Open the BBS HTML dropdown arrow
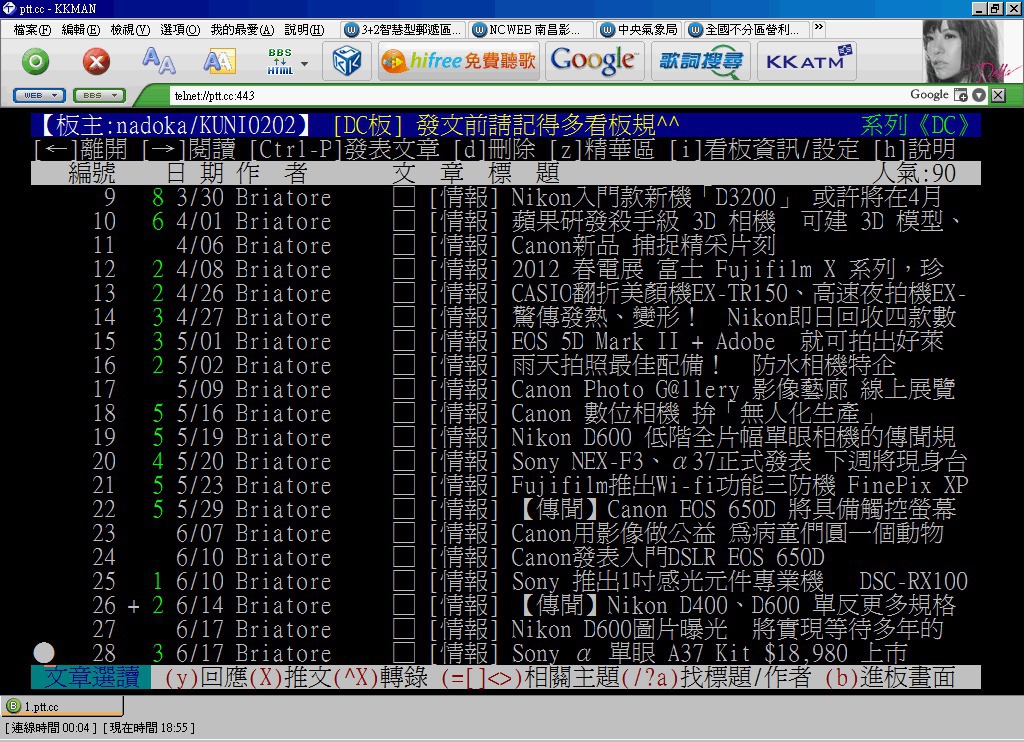 (x=304, y=63)
